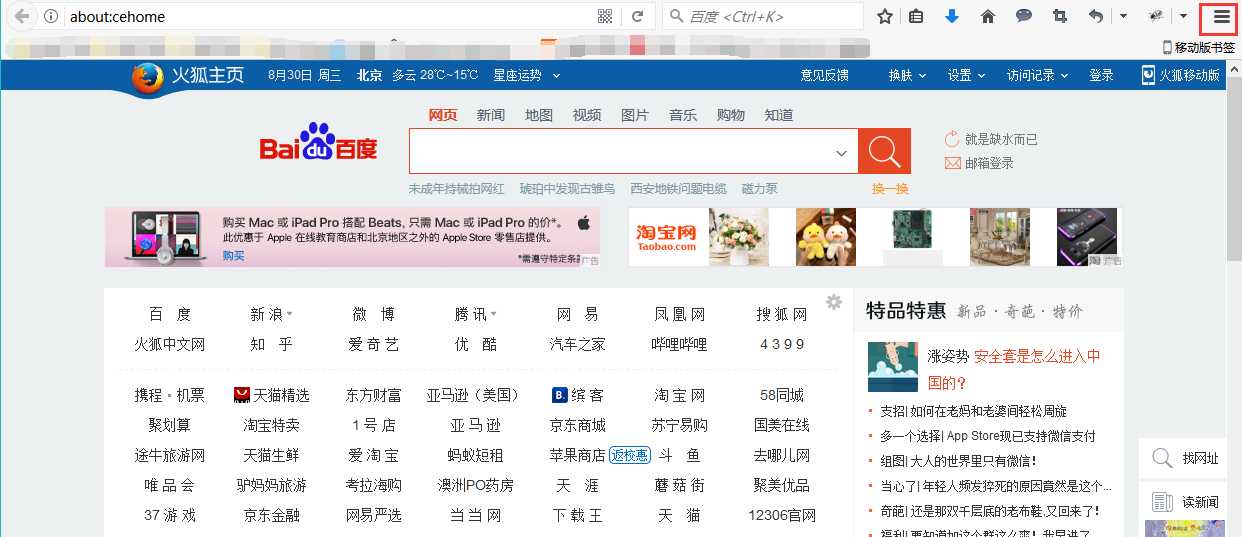The width and height of the screenshot is (1242, 537).
Task: Open the QR code icon in address bar
Action: point(605,16)
